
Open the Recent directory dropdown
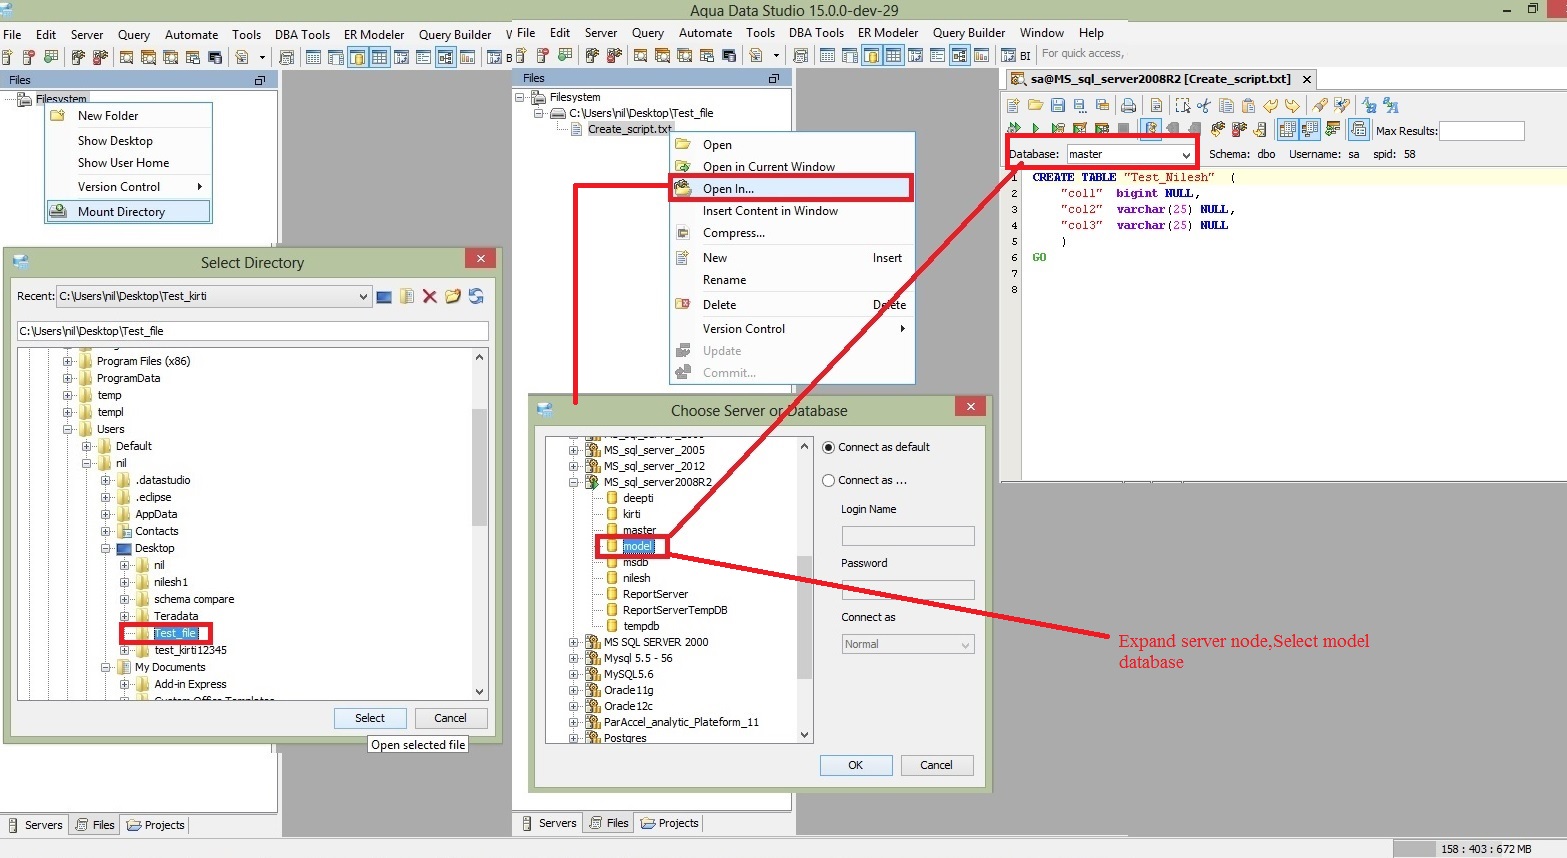click(214, 296)
